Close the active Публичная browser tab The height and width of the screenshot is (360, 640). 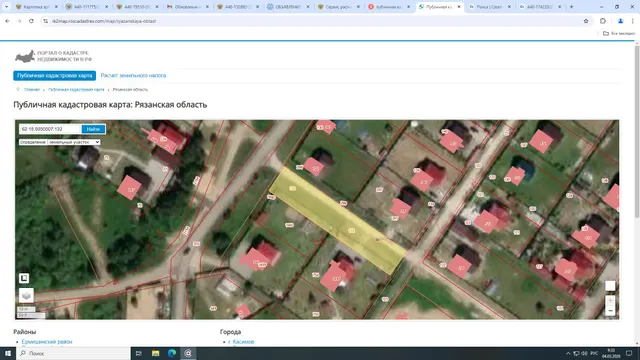(x=459, y=7)
